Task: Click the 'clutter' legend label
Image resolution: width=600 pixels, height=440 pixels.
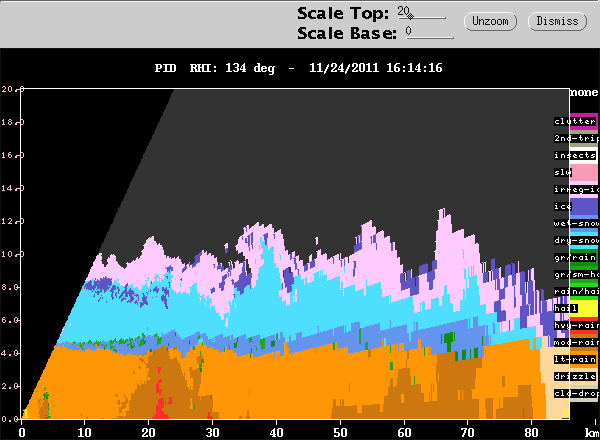Action: (x=575, y=121)
